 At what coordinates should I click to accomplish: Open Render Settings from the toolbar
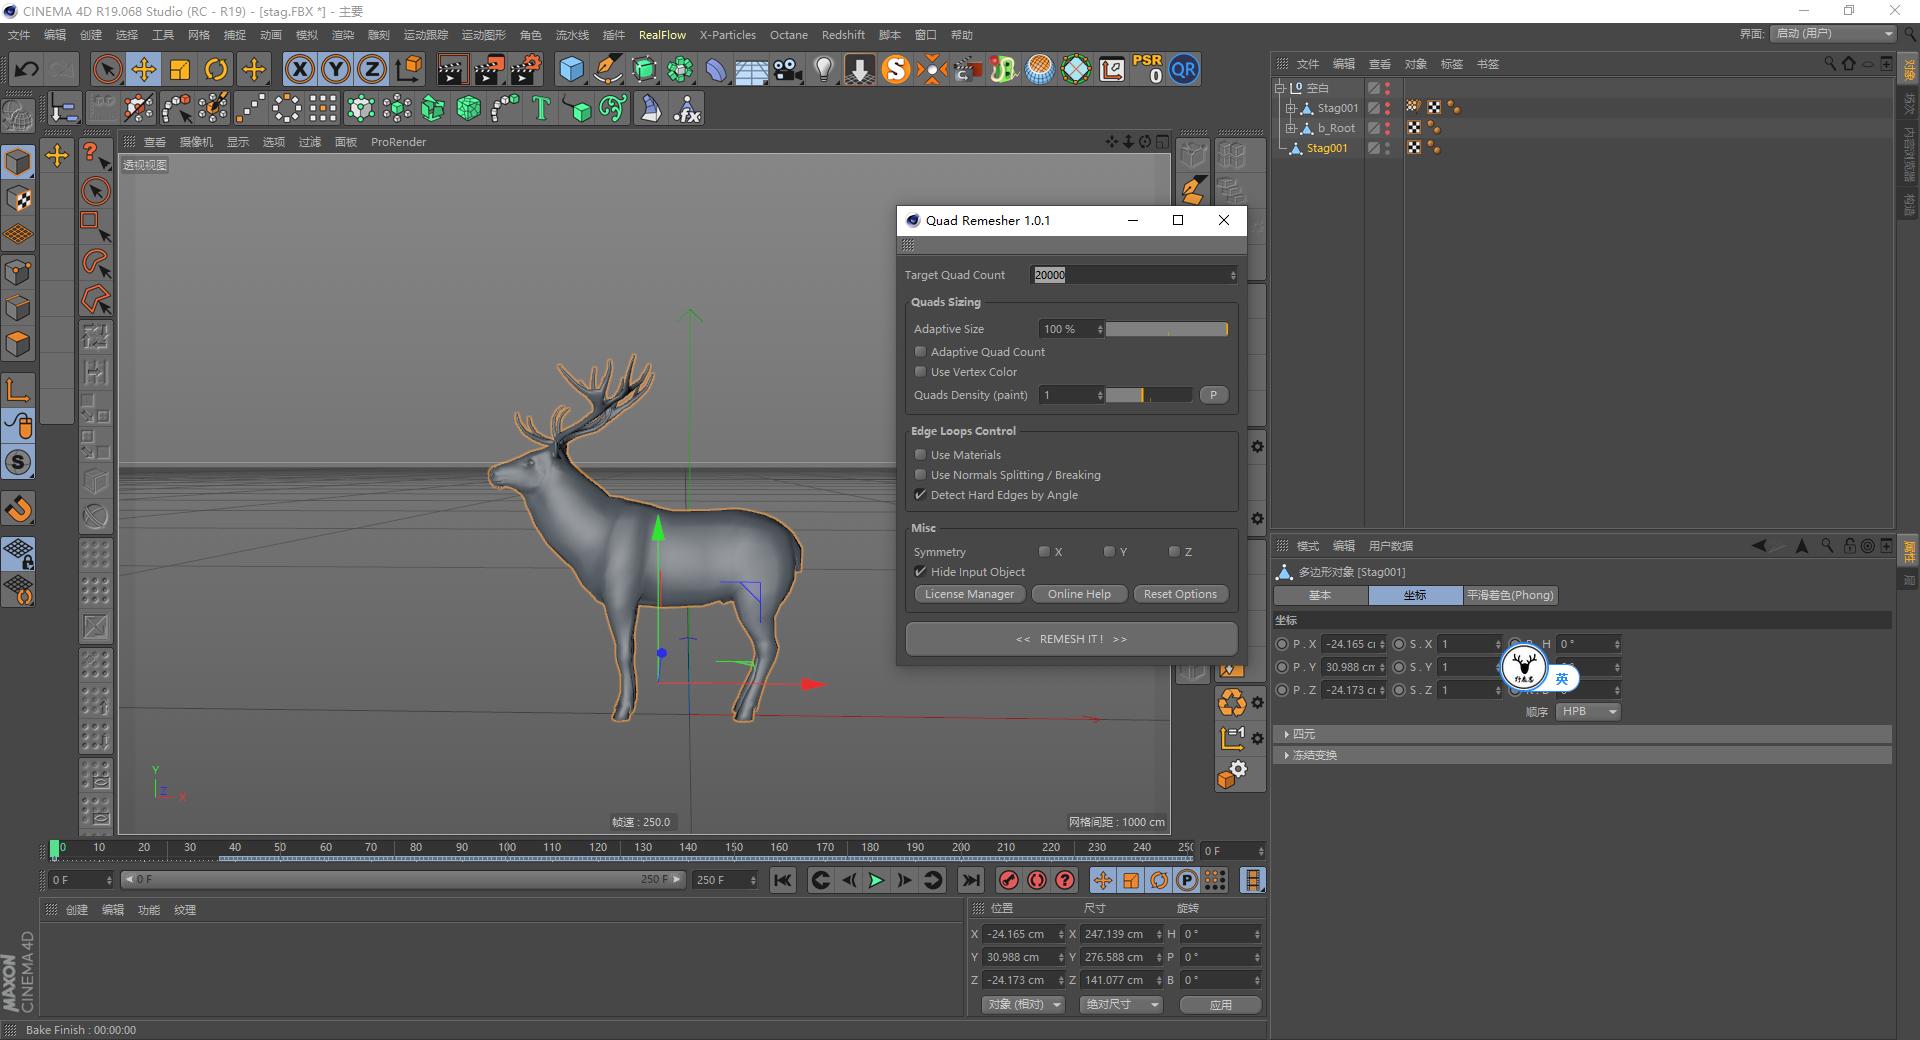point(524,69)
